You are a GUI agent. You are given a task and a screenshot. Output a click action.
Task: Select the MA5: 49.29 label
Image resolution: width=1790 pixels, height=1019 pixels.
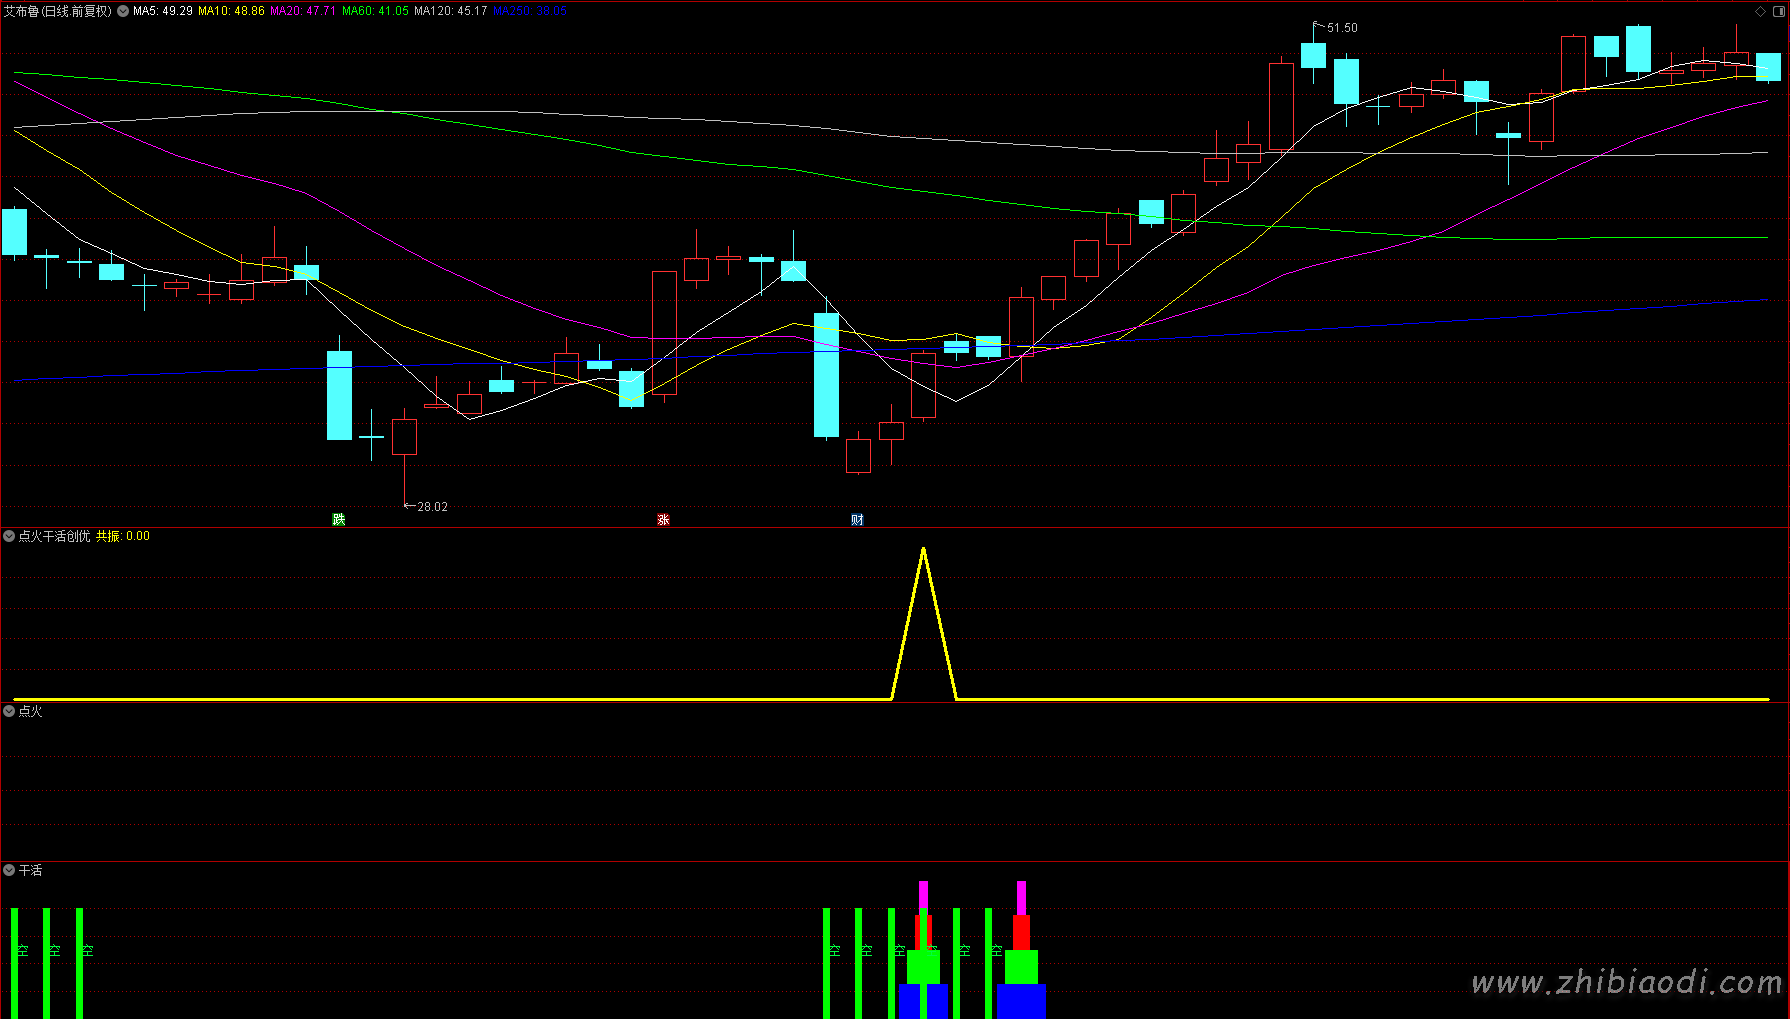tap(163, 11)
